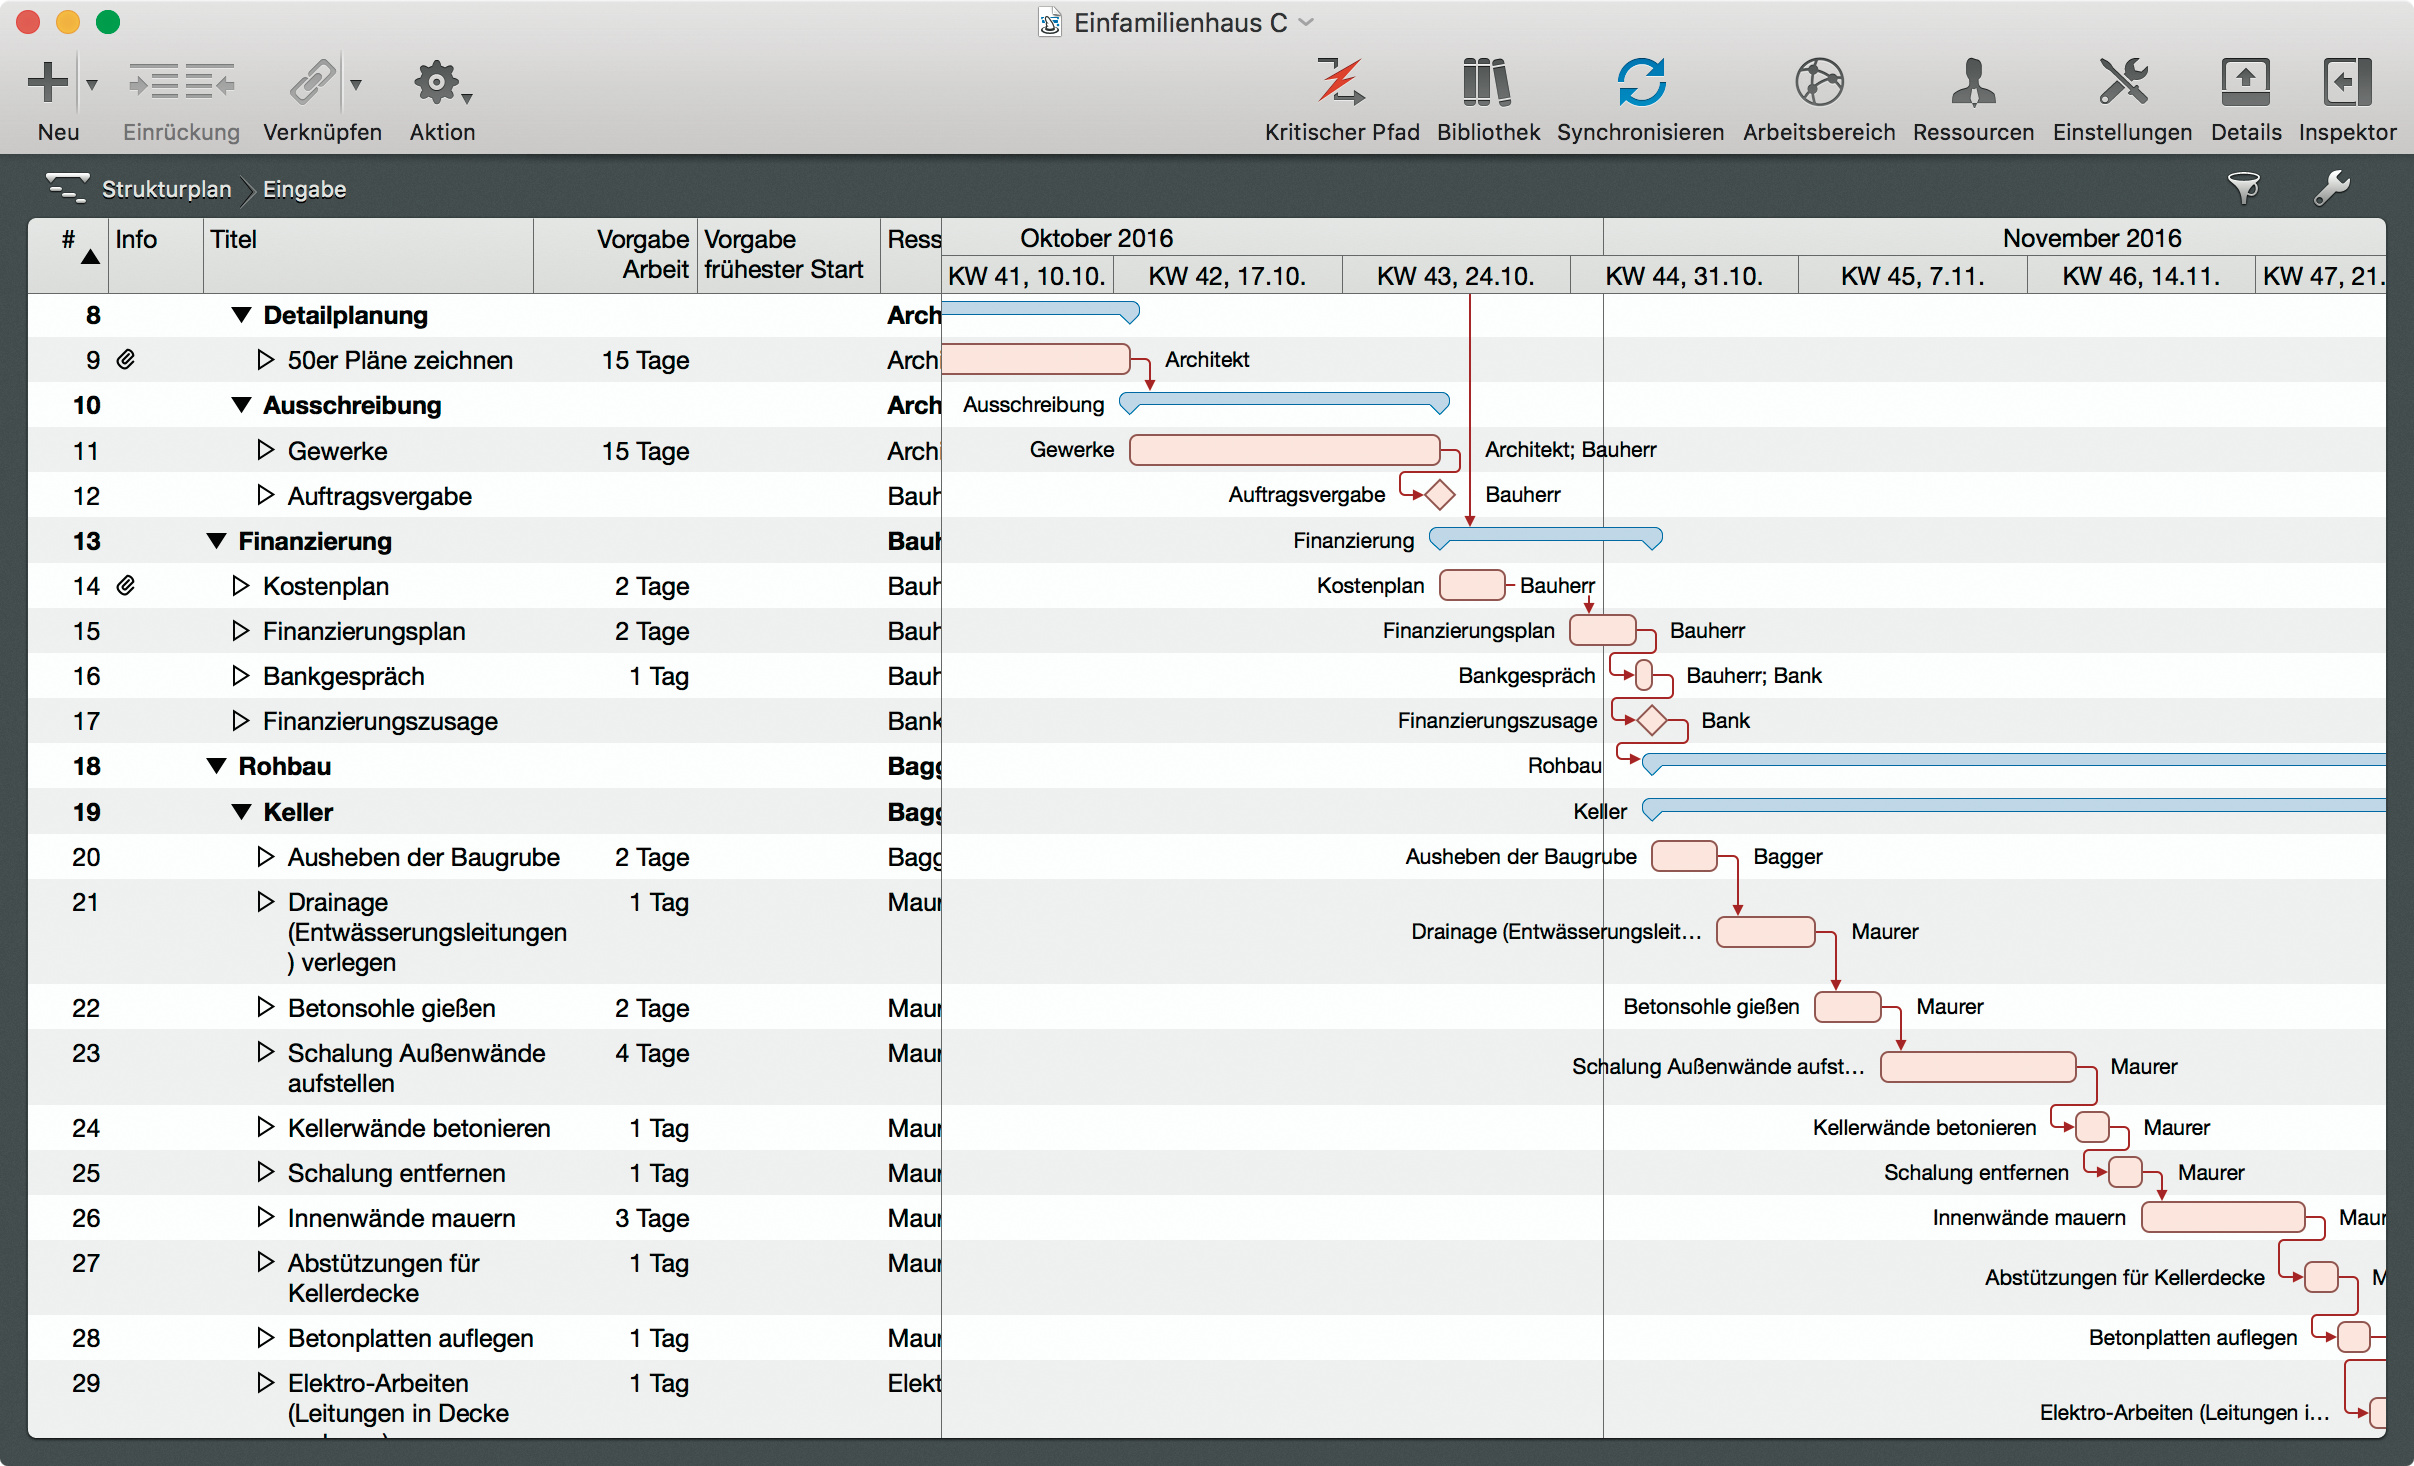This screenshot has height=1466, width=2414.
Task: Click the Verknüpfen link button
Action: click(313, 83)
